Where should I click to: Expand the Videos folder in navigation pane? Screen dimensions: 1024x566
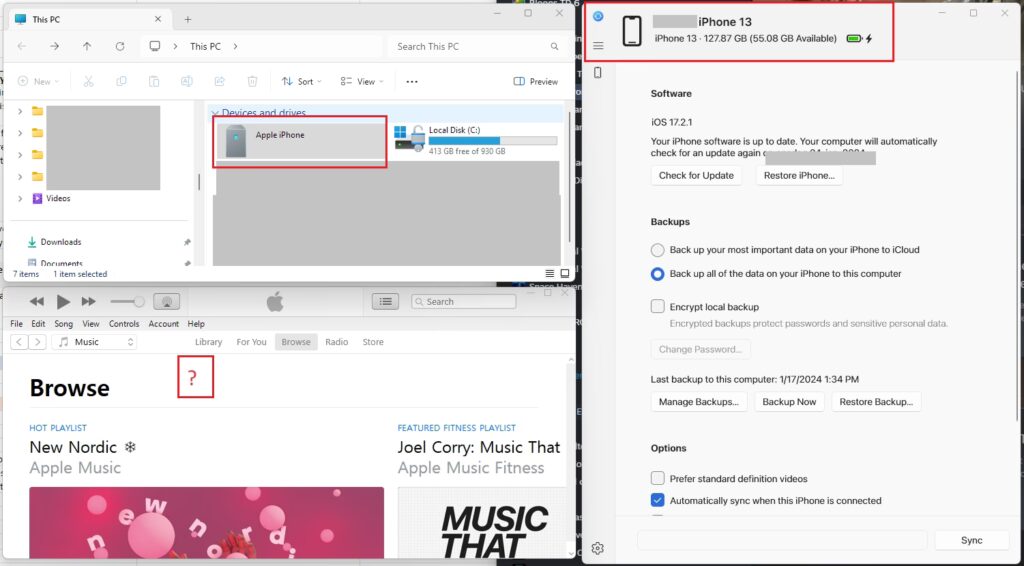pyautogui.click(x=20, y=198)
